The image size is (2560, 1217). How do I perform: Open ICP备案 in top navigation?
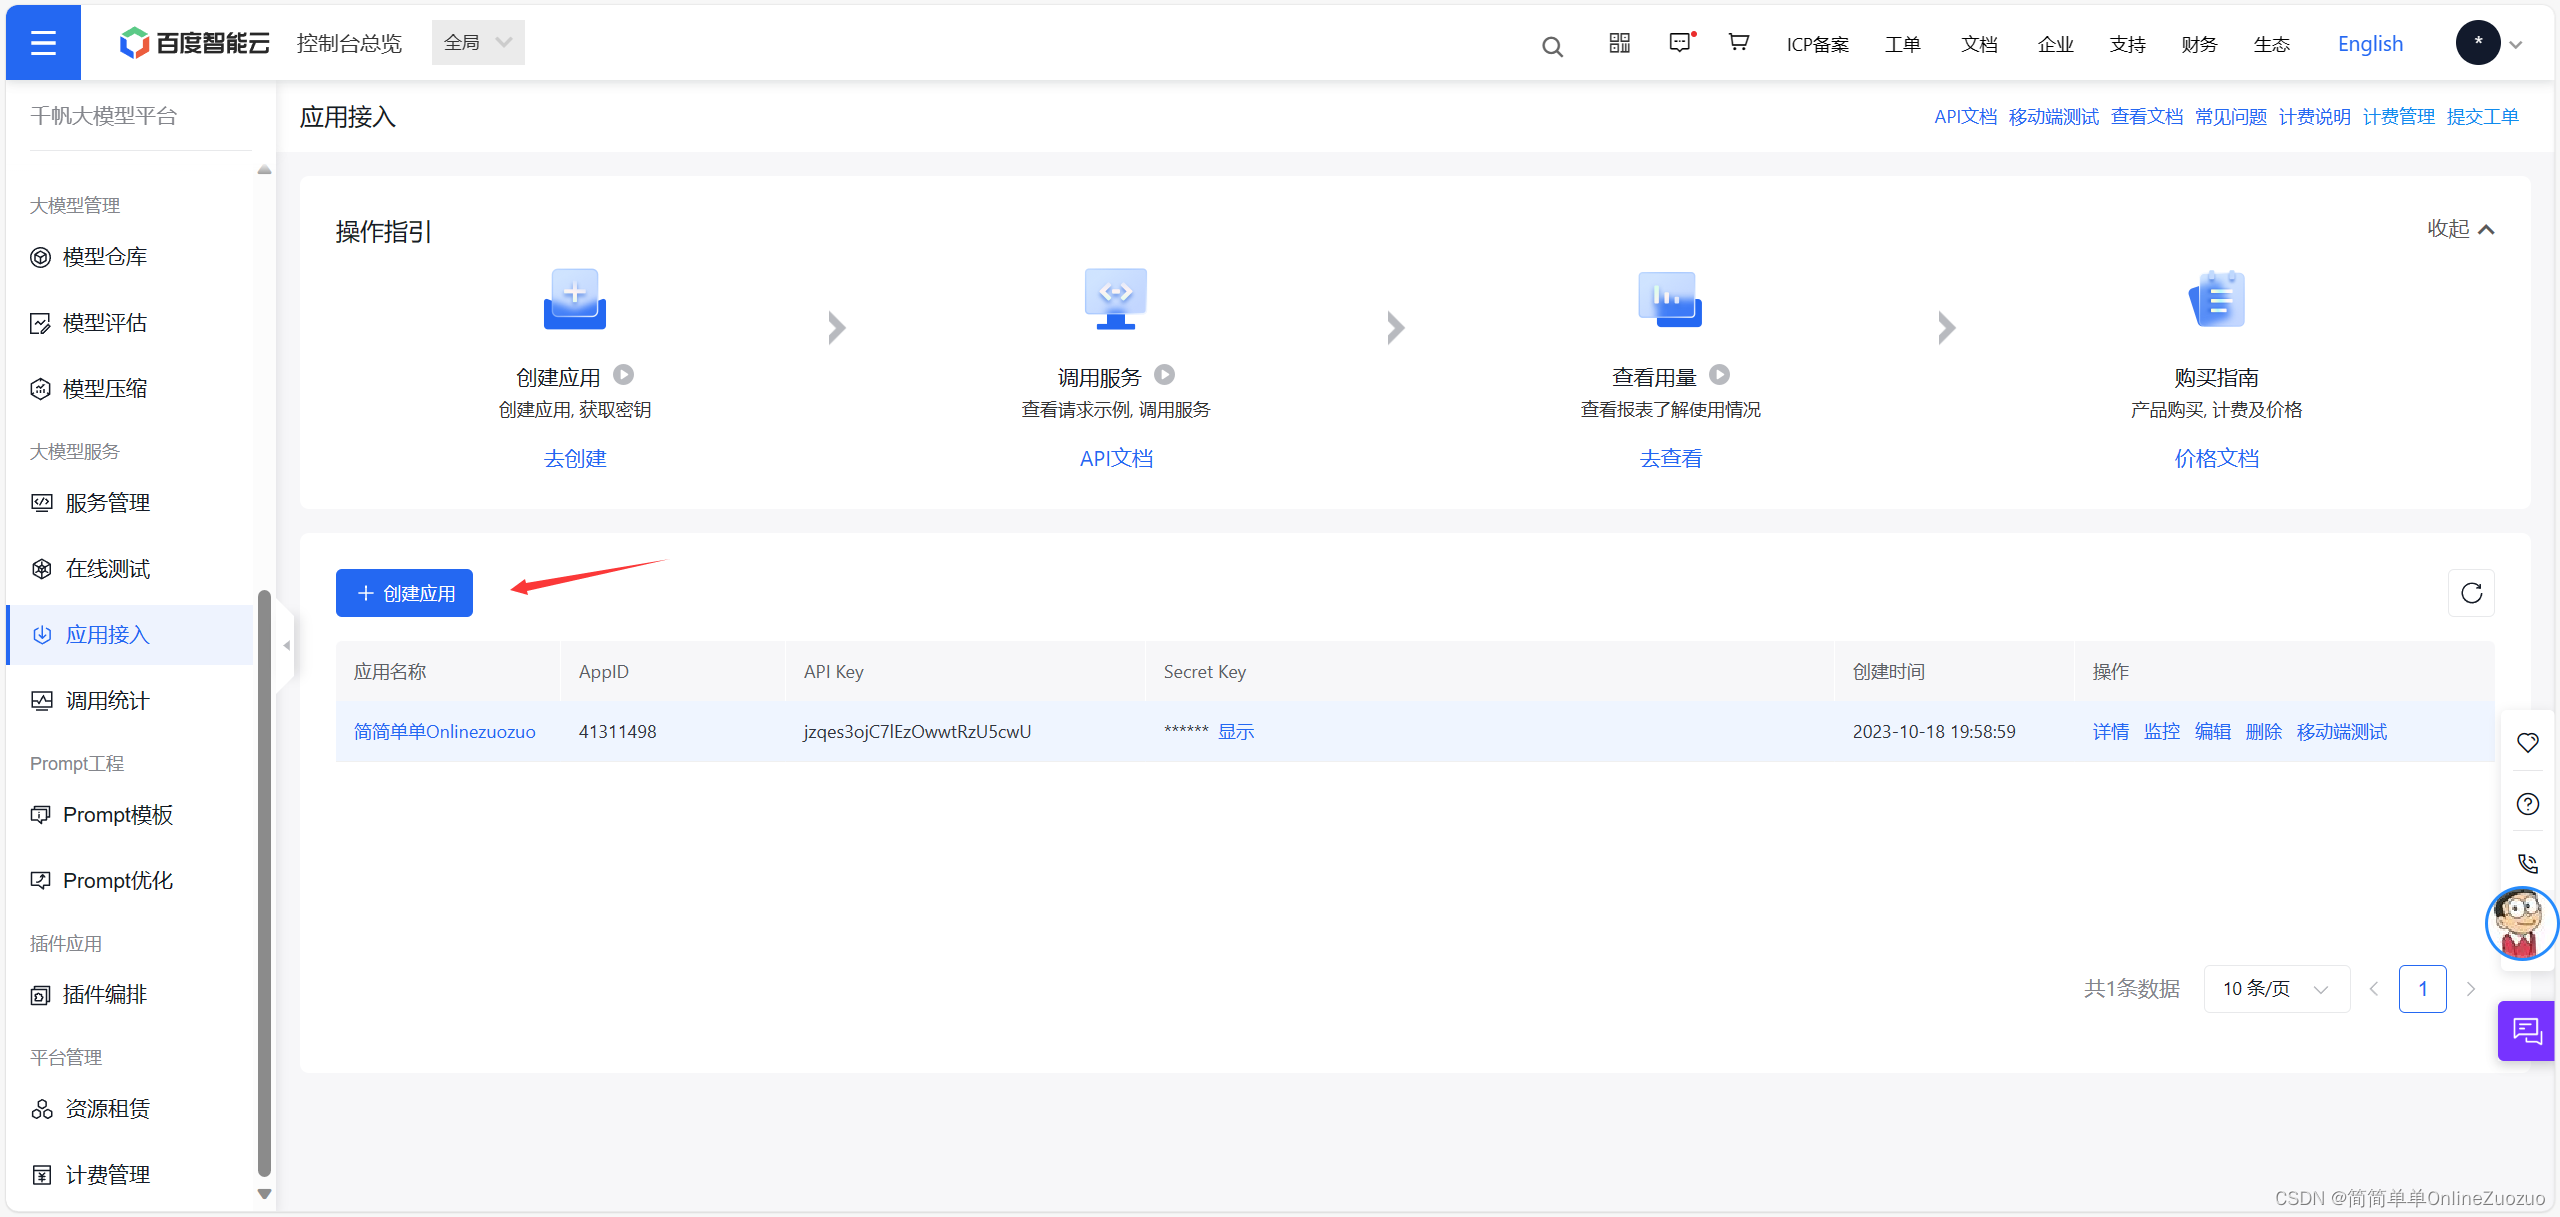1818,44
